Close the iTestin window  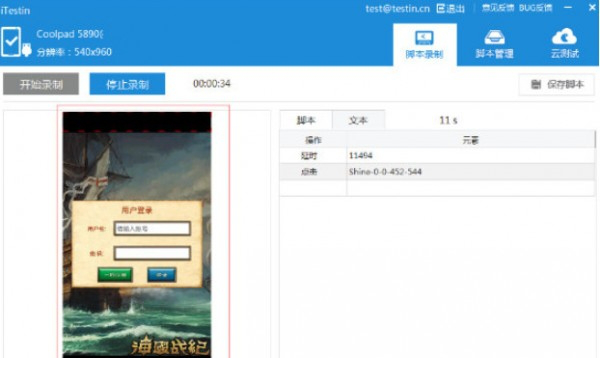tap(592, 7)
